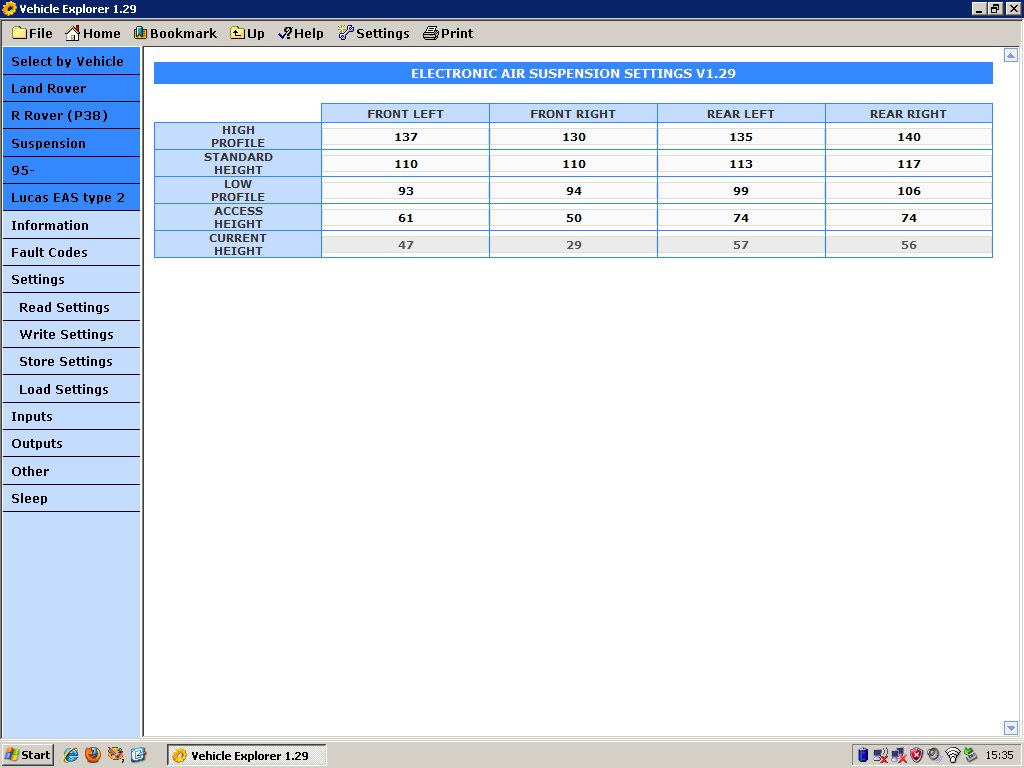Open the File menu in toolbar
1024x768 pixels.
pos(32,33)
